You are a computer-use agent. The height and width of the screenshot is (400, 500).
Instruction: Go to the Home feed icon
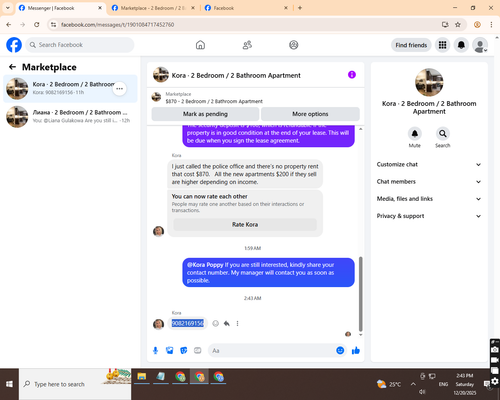click(200, 45)
